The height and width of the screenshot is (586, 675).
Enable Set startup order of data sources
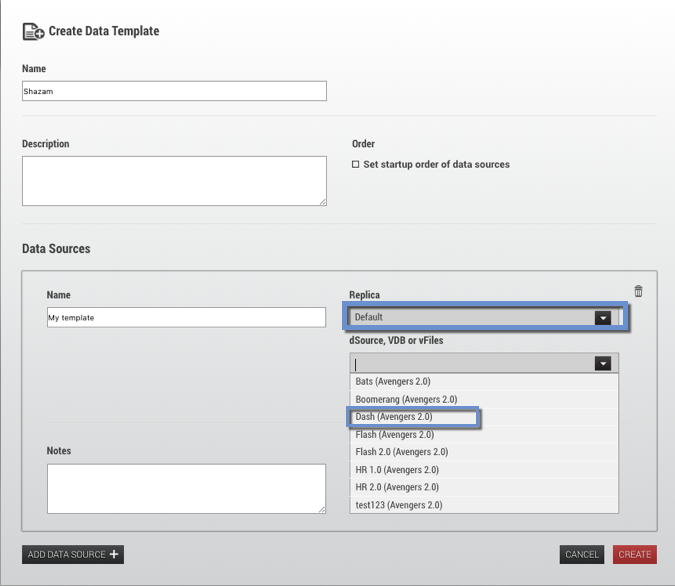click(355, 164)
